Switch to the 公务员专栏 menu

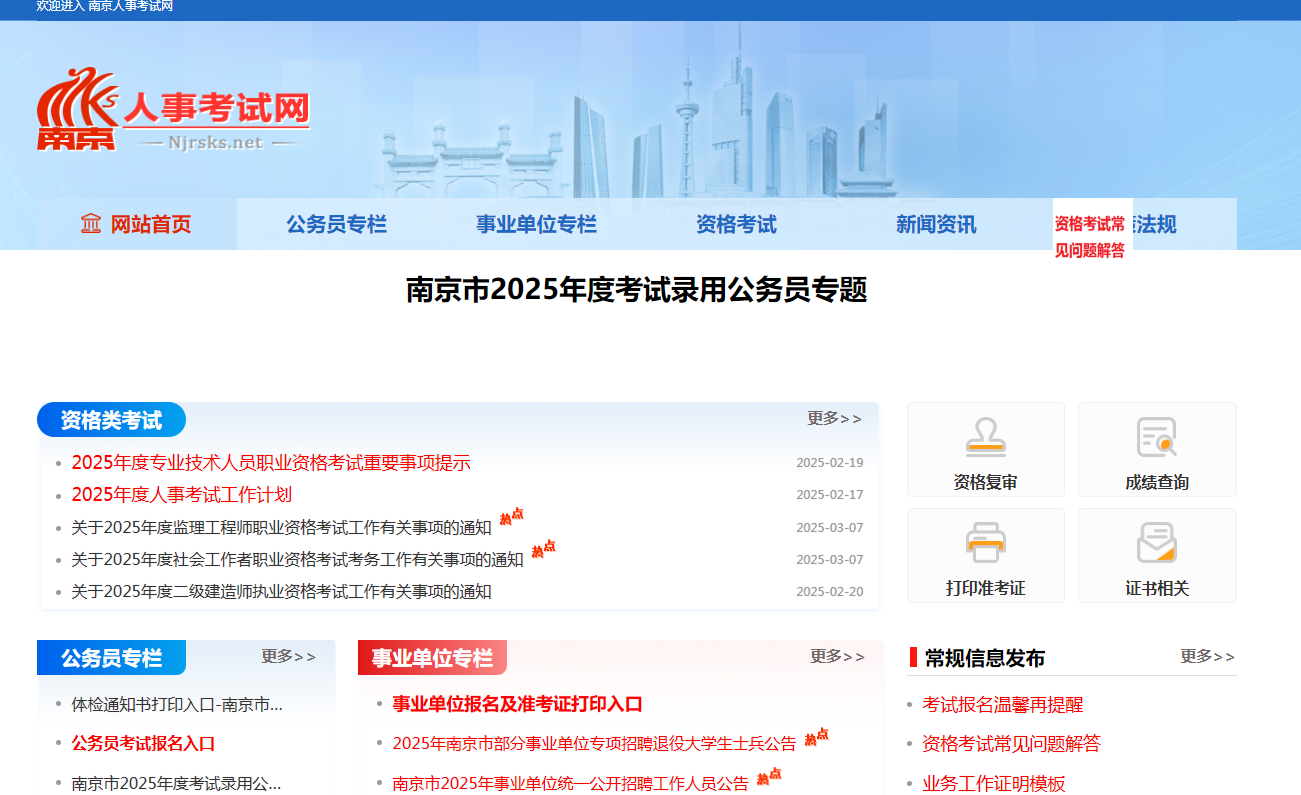point(336,224)
